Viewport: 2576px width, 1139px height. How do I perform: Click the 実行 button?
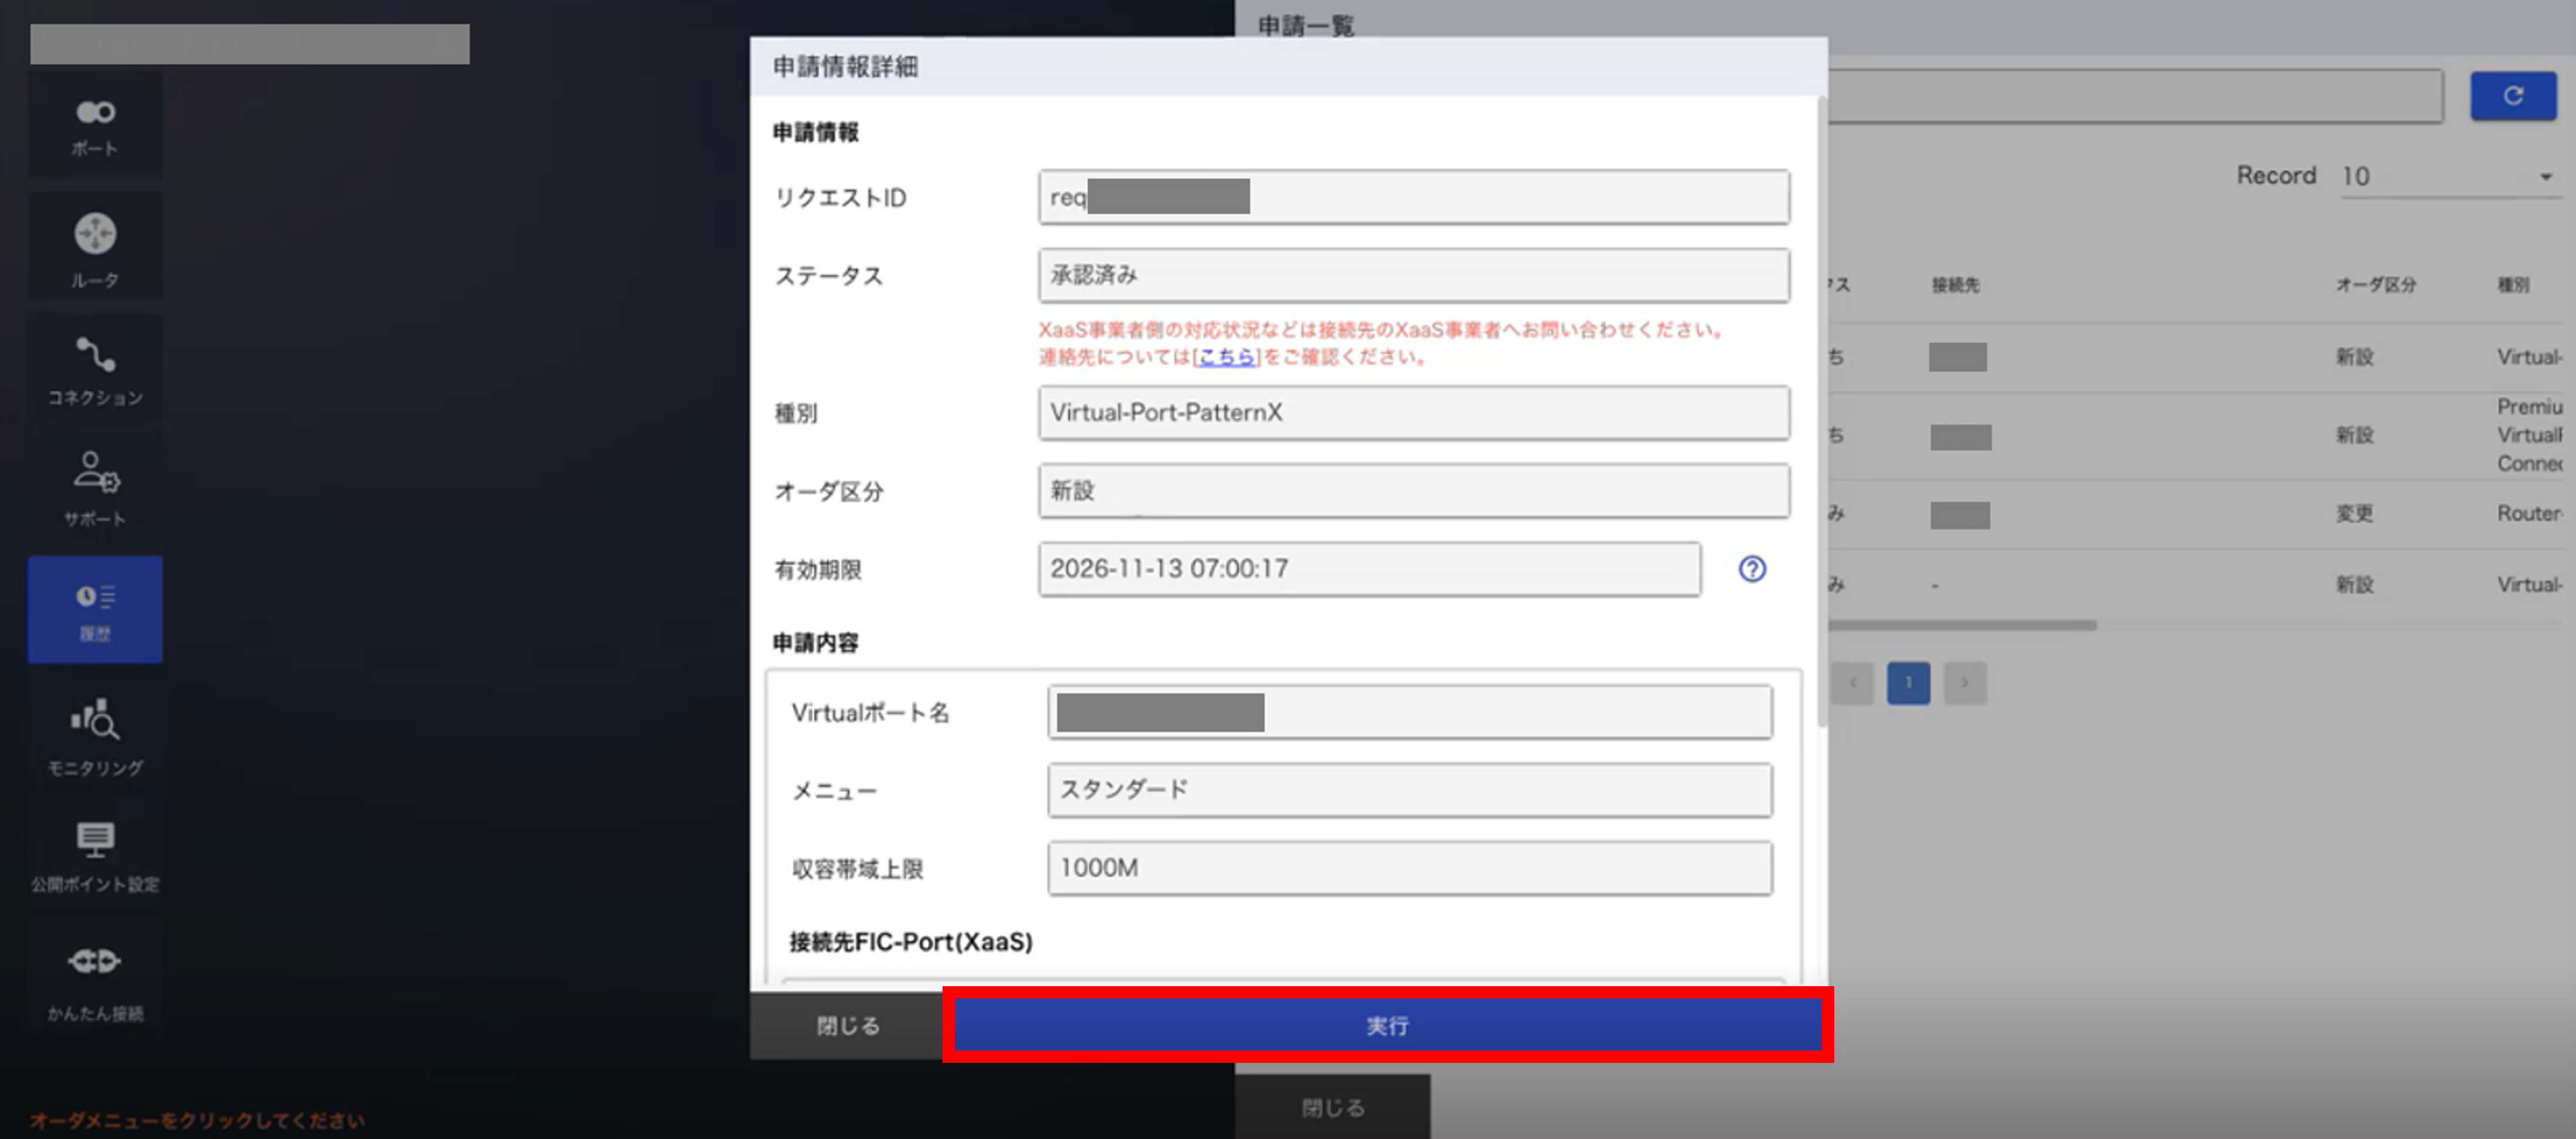tap(1388, 1025)
